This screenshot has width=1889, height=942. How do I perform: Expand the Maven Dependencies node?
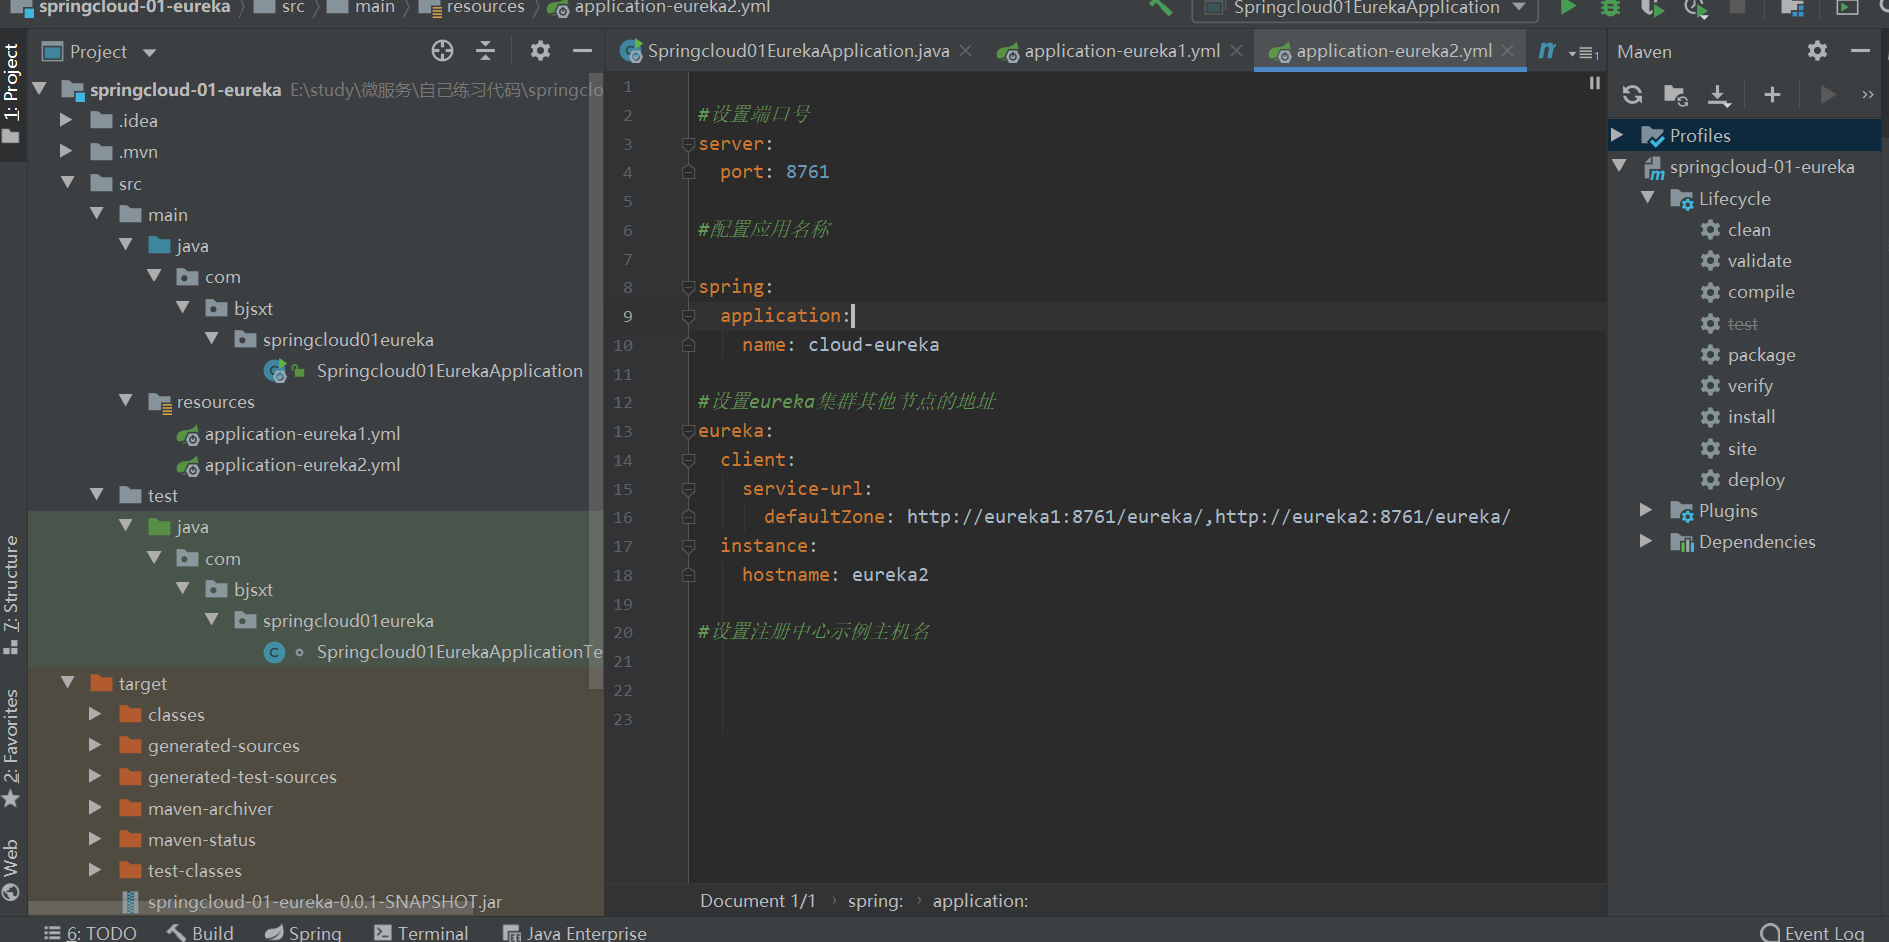point(1646,541)
